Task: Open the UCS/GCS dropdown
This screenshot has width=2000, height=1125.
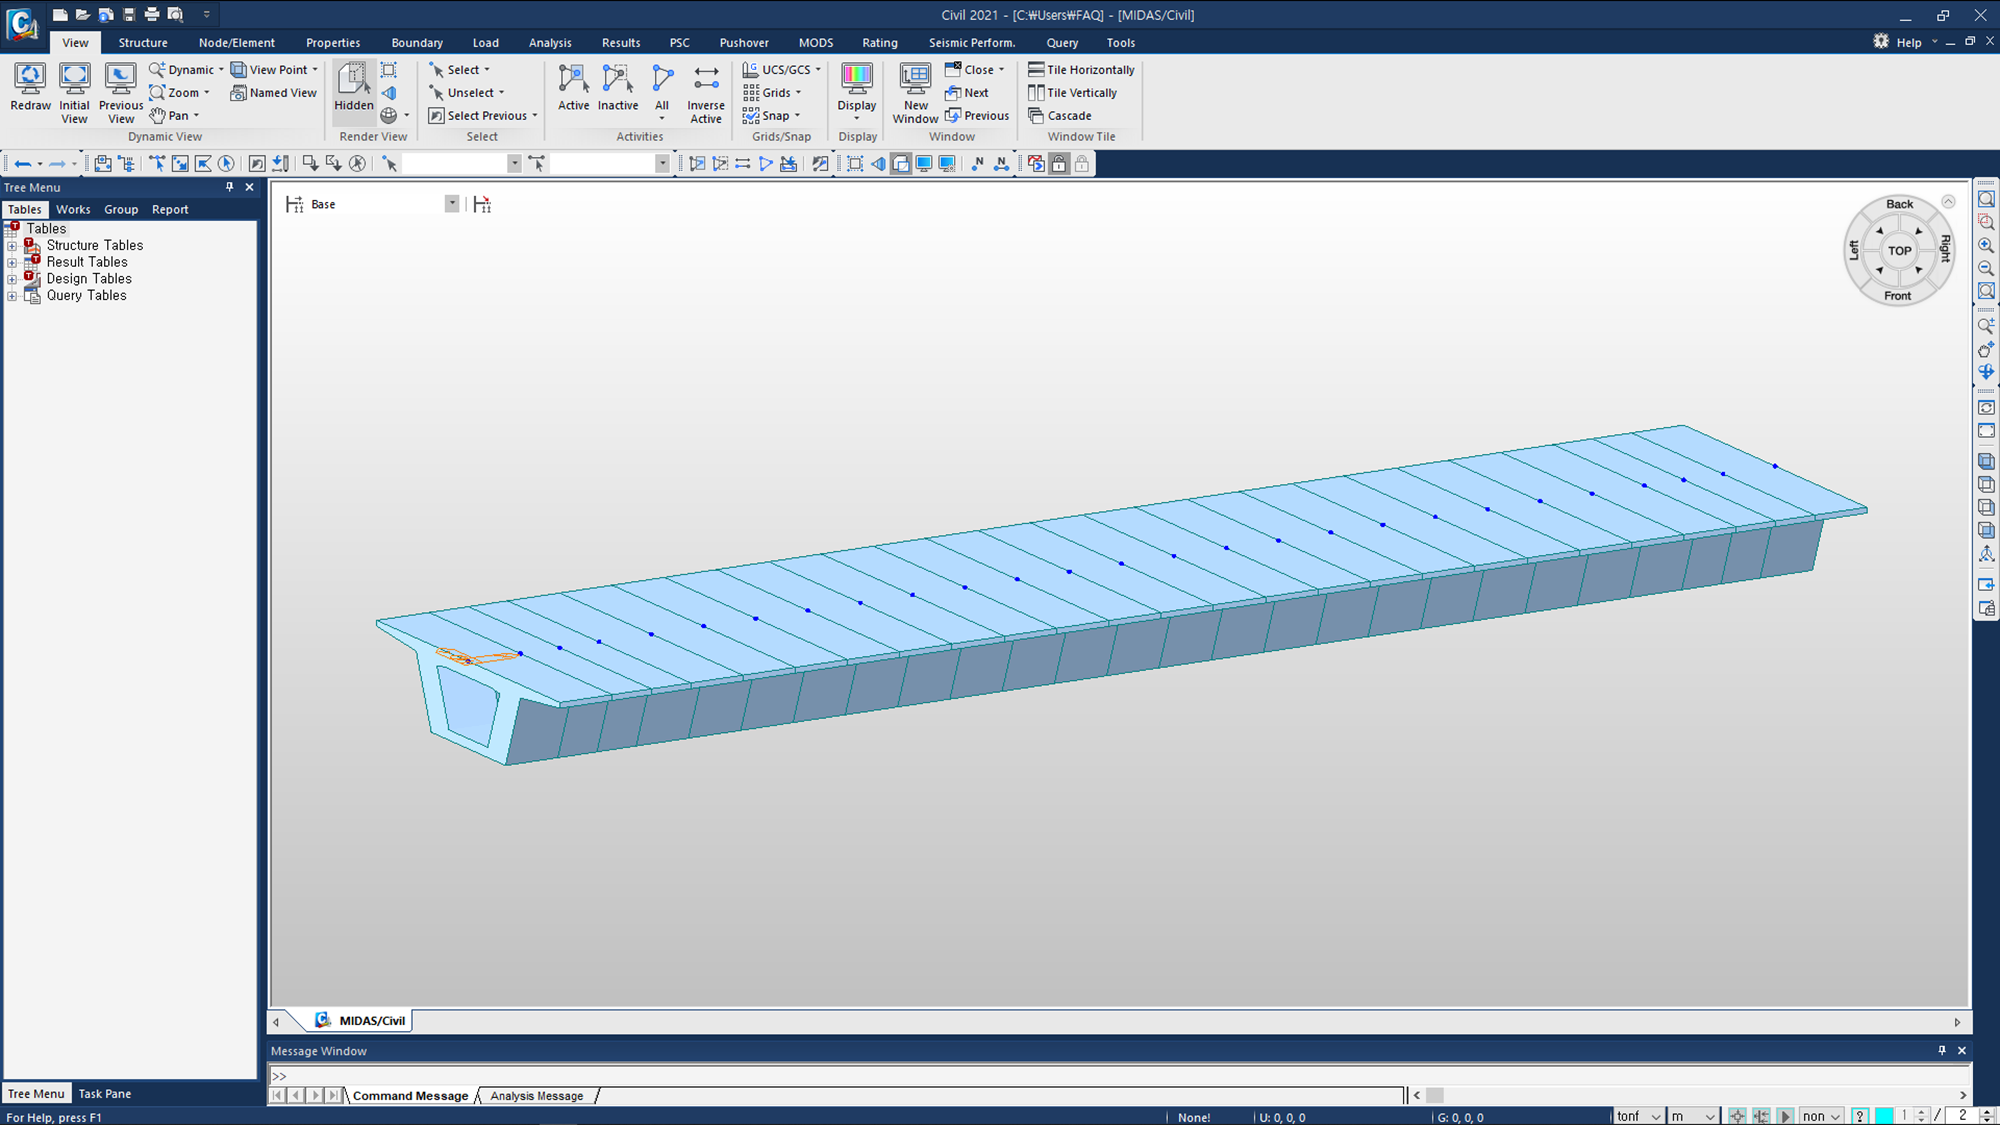Action: (782, 70)
